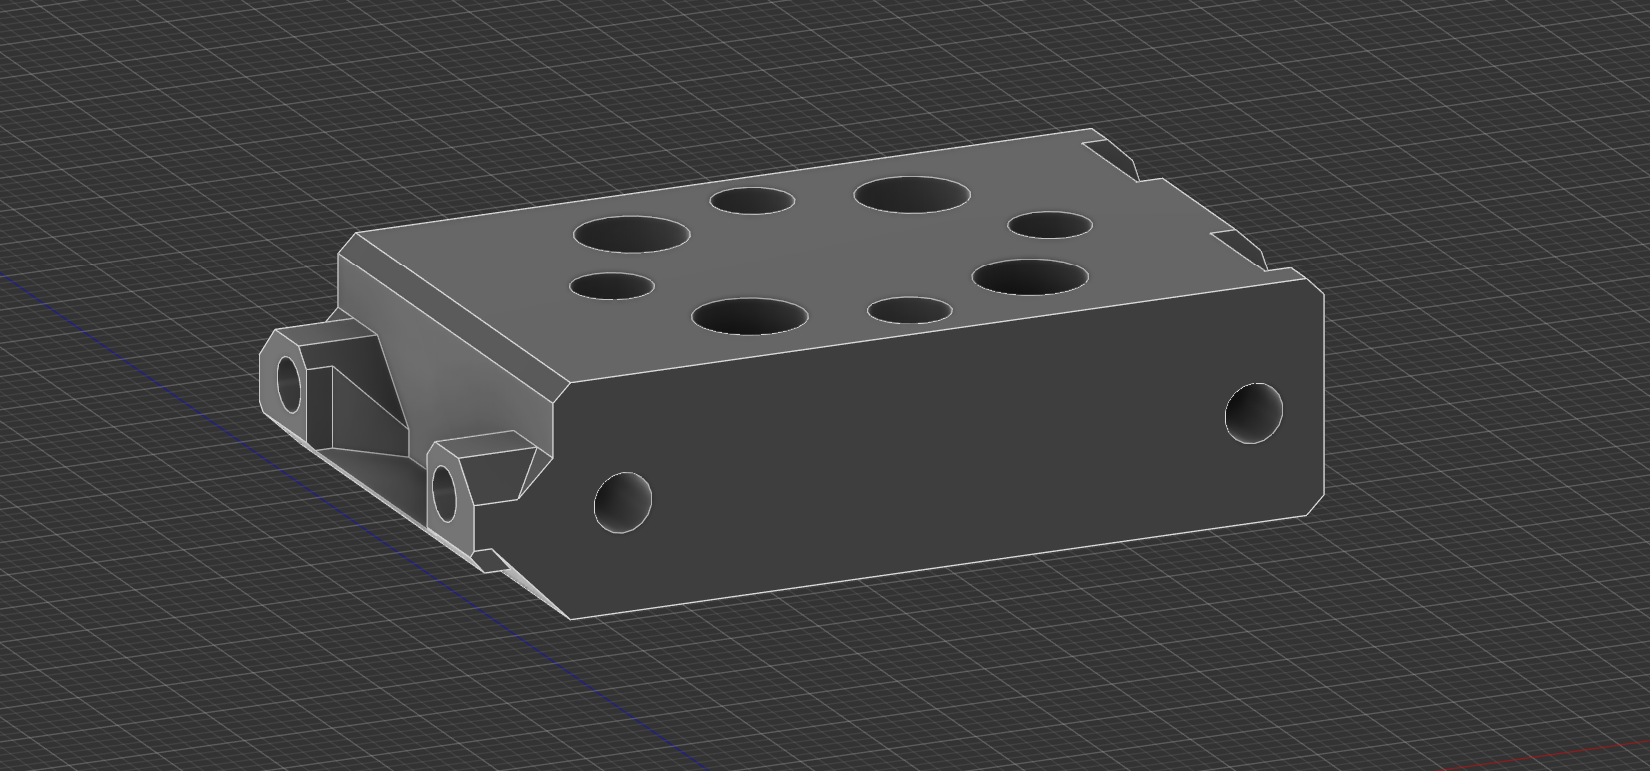Image resolution: width=1650 pixels, height=771 pixels.
Task: Pick the hole in the leftmost mounting lug
Action: click(x=290, y=383)
